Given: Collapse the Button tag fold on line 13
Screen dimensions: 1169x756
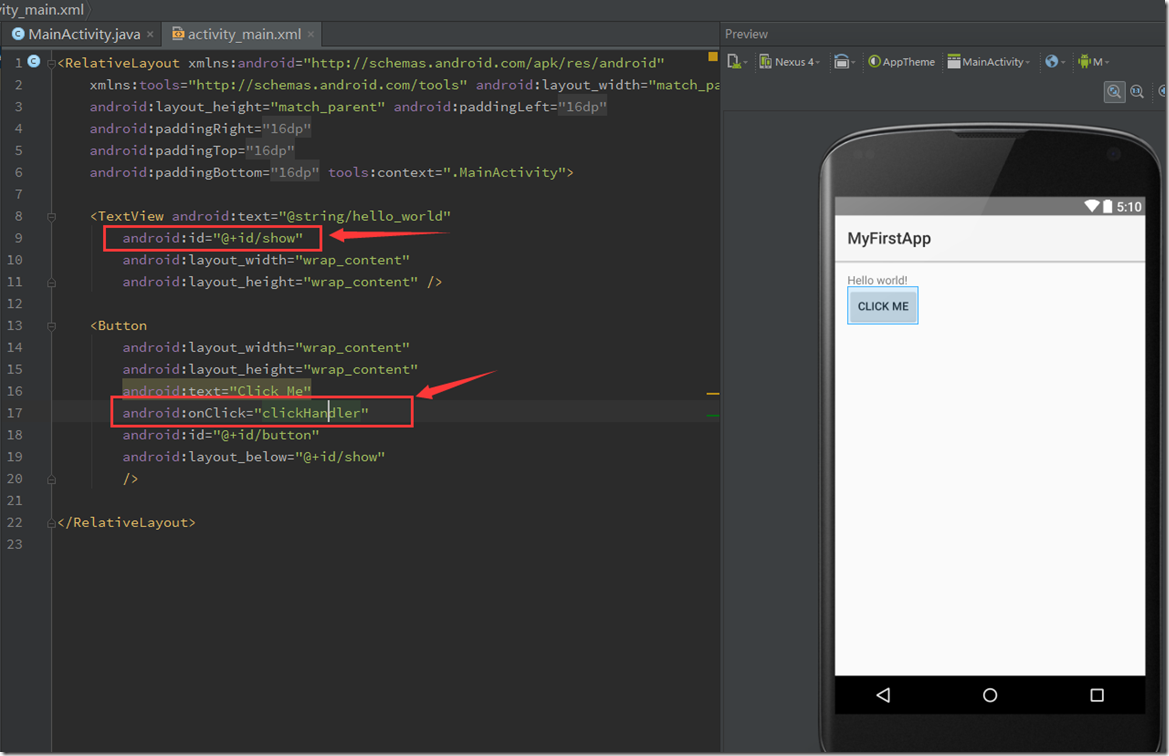Looking at the screenshot, I should coord(52,326).
